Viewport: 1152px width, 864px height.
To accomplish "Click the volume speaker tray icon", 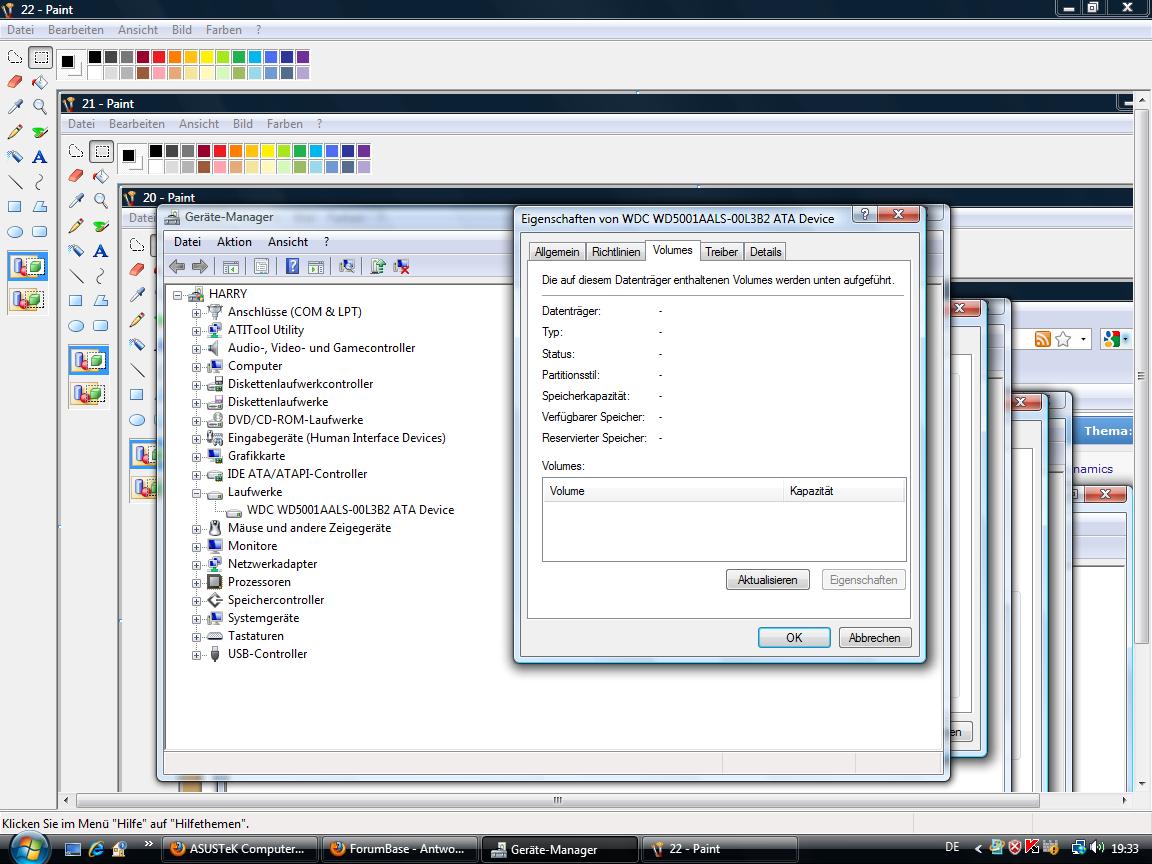I will (x=1098, y=848).
